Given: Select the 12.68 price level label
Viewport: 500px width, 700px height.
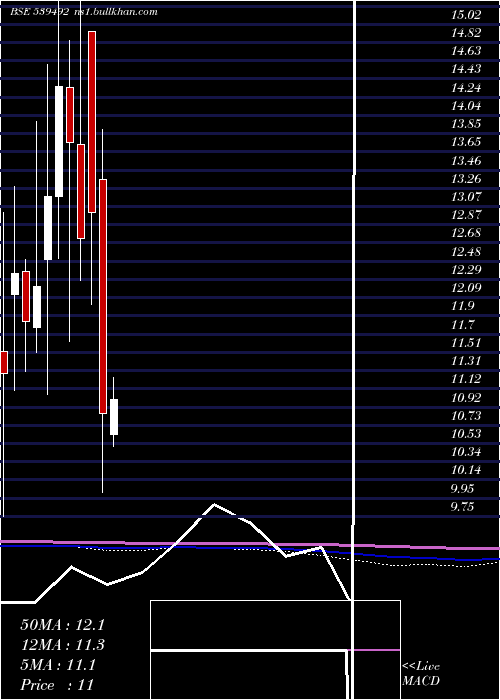Looking at the screenshot, I should 466,233.
